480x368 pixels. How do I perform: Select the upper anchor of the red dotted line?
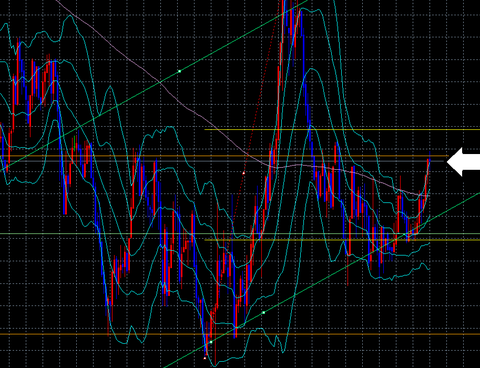tap(244, 173)
